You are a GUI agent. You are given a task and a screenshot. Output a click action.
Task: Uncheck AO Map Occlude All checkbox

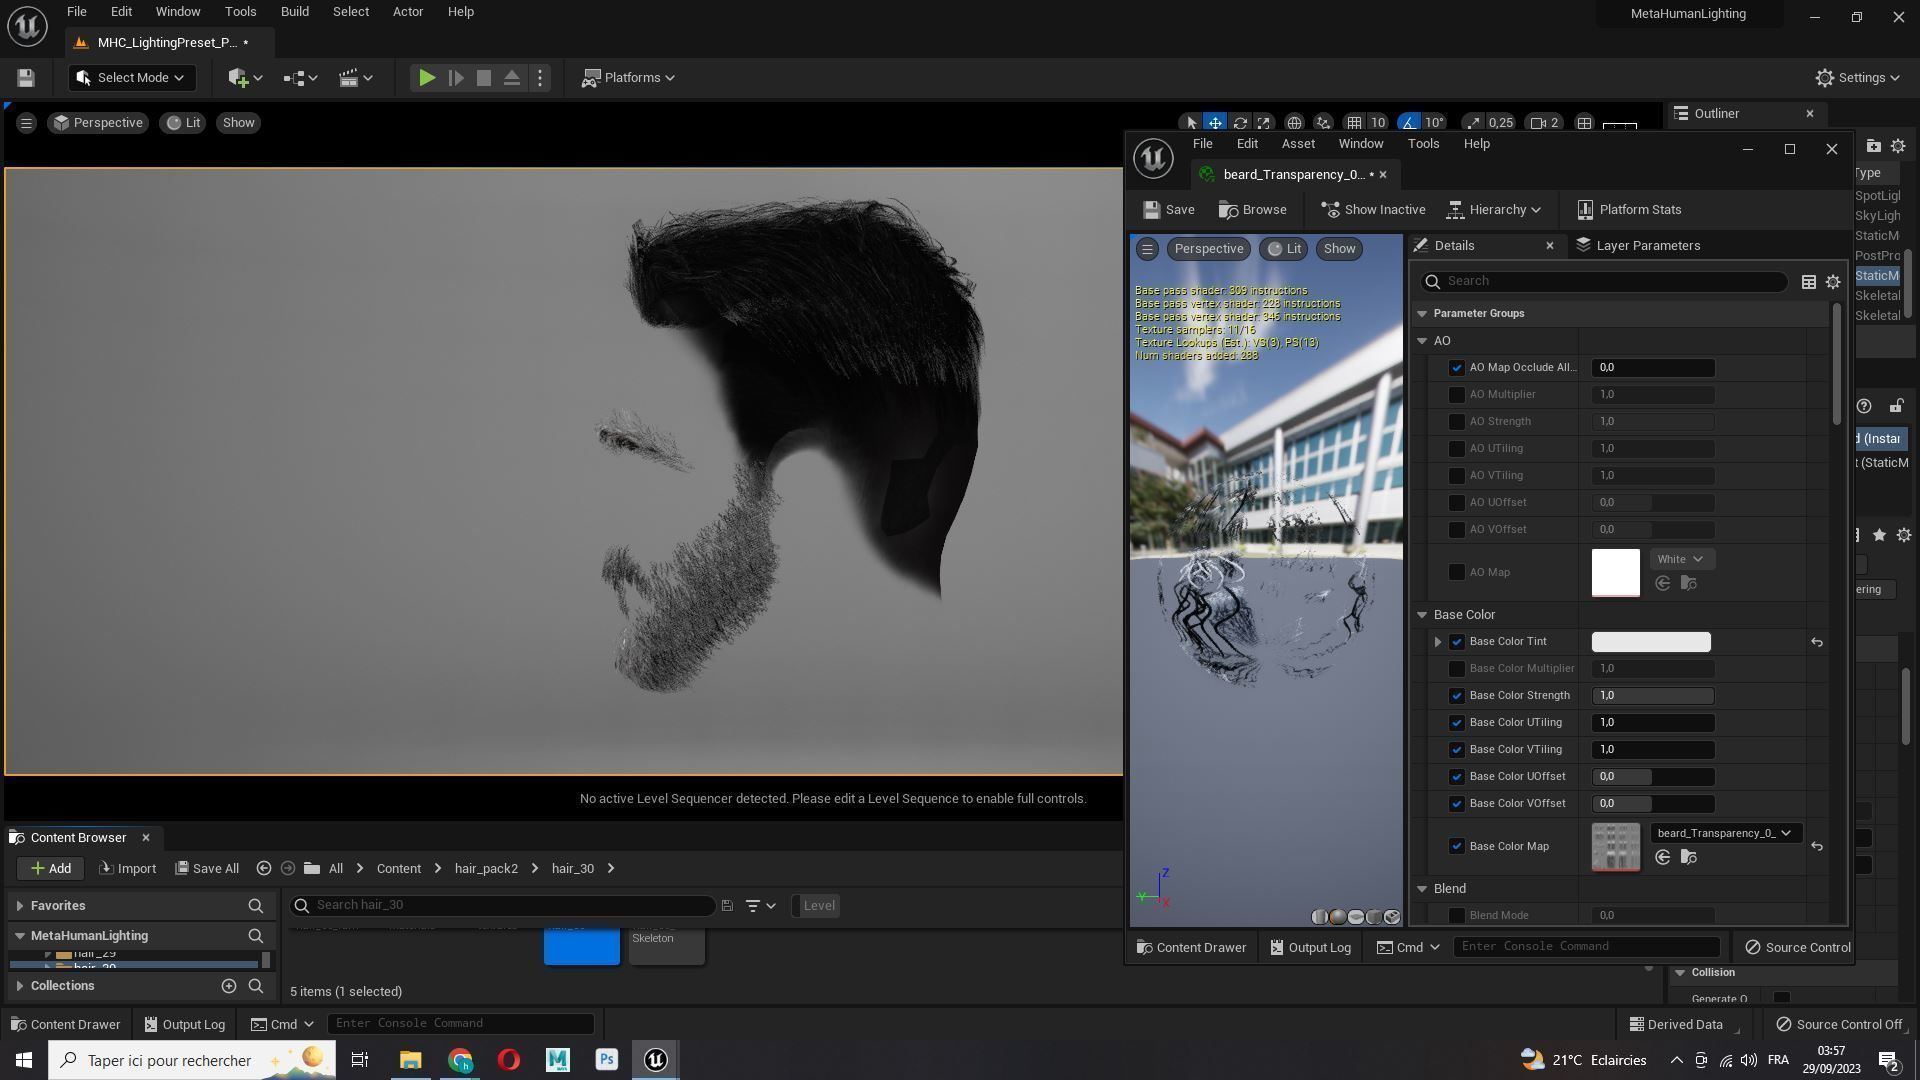coord(1457,368)
